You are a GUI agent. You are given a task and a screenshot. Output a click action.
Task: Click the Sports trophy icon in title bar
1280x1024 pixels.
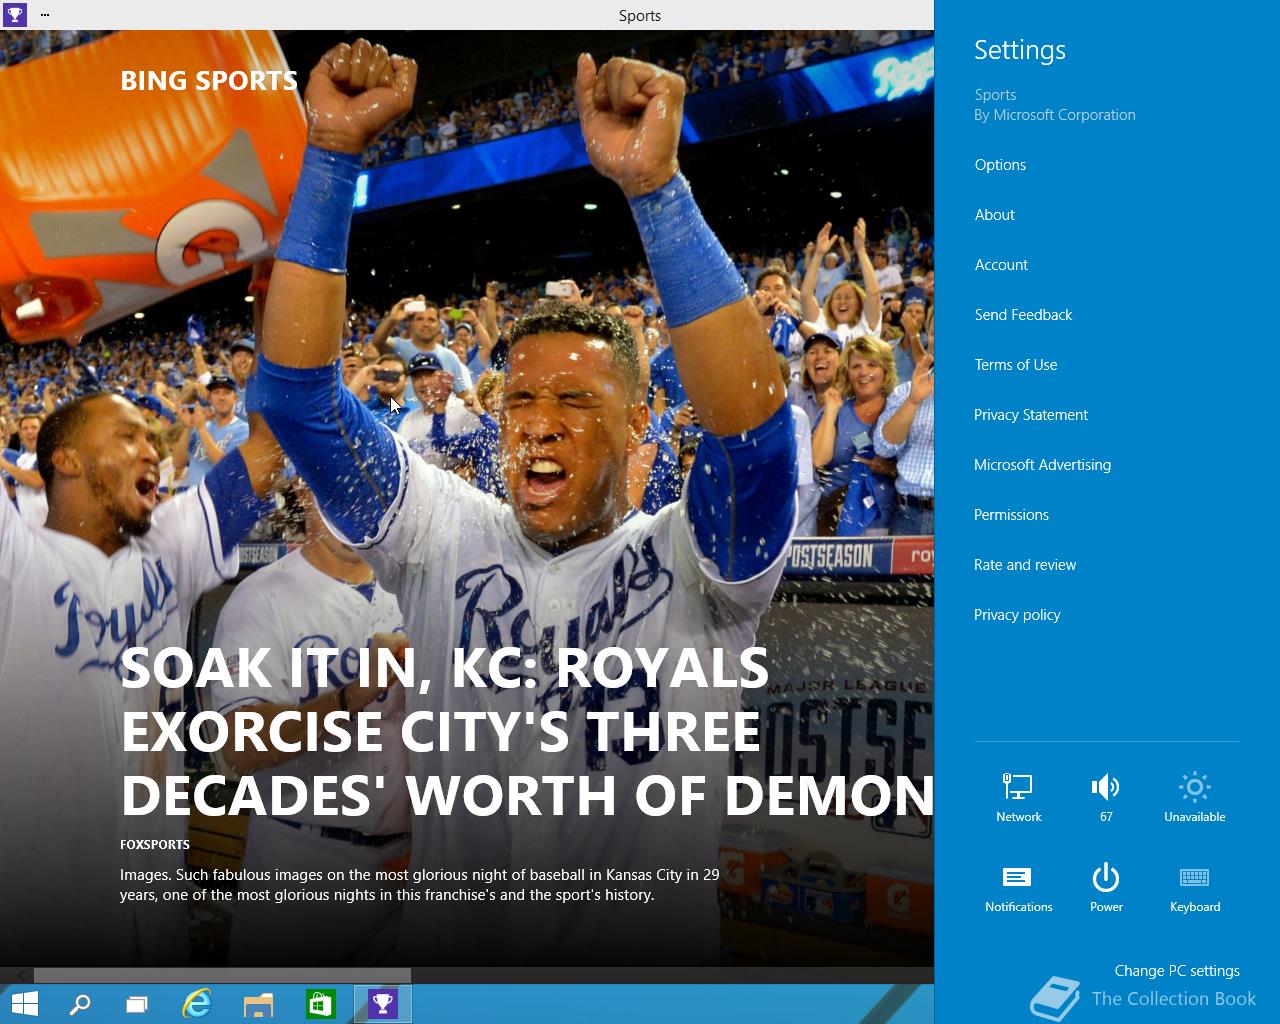click(x=15, y=15)
